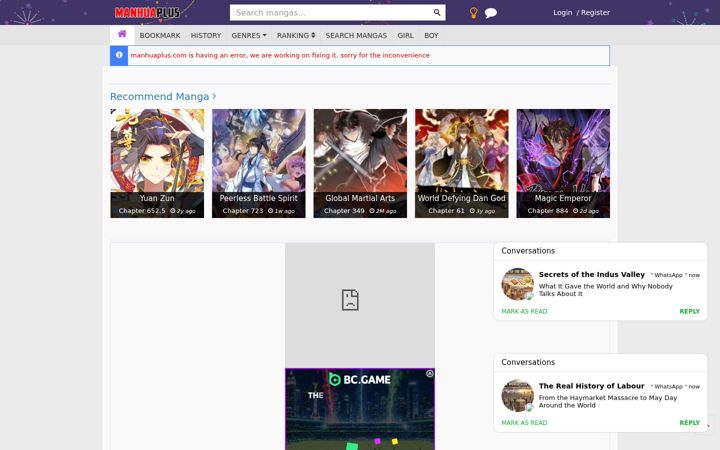Viewport: 720px width, 450px height.
Task: Toggle the light bulb theme icon
Action: tap(473, 13)
